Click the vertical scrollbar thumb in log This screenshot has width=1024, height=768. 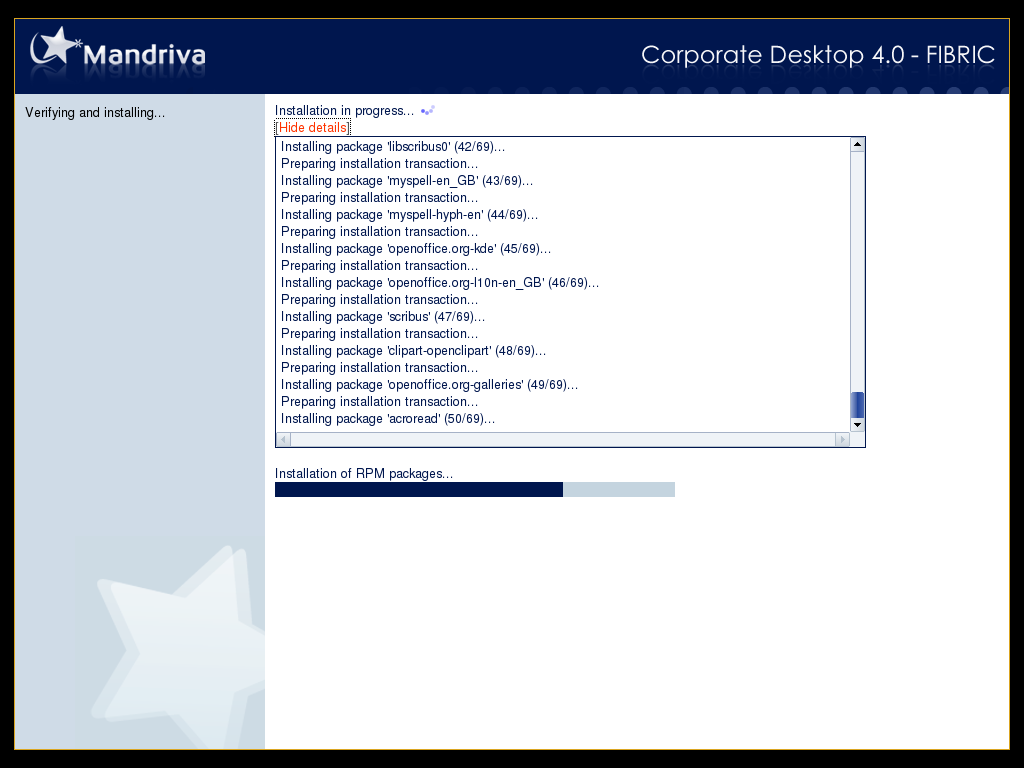857,405
